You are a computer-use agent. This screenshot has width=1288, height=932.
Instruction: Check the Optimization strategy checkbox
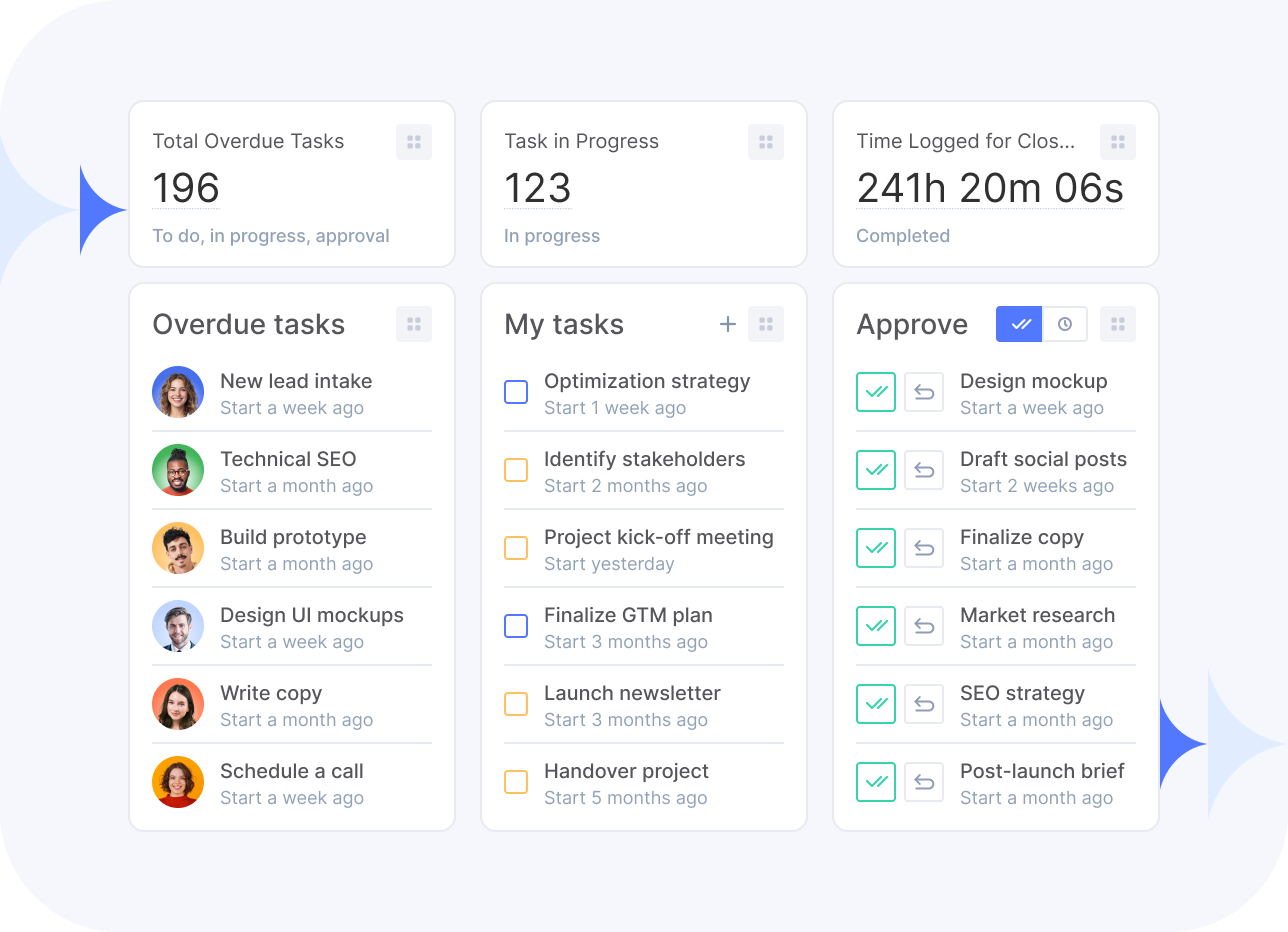point(516,392)
